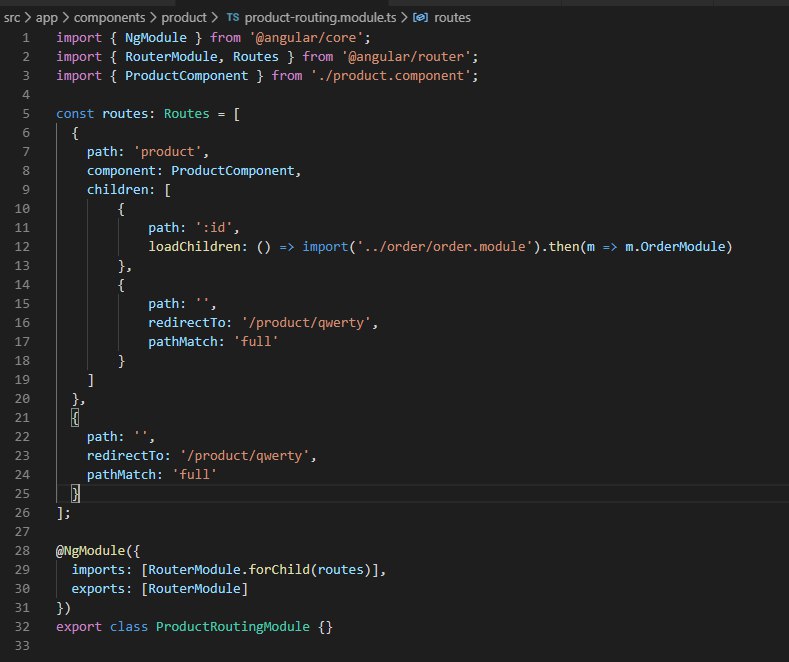The image size is (789, 662).
Task: Select the product breadcrumb folder
Action: pos(184,18)
